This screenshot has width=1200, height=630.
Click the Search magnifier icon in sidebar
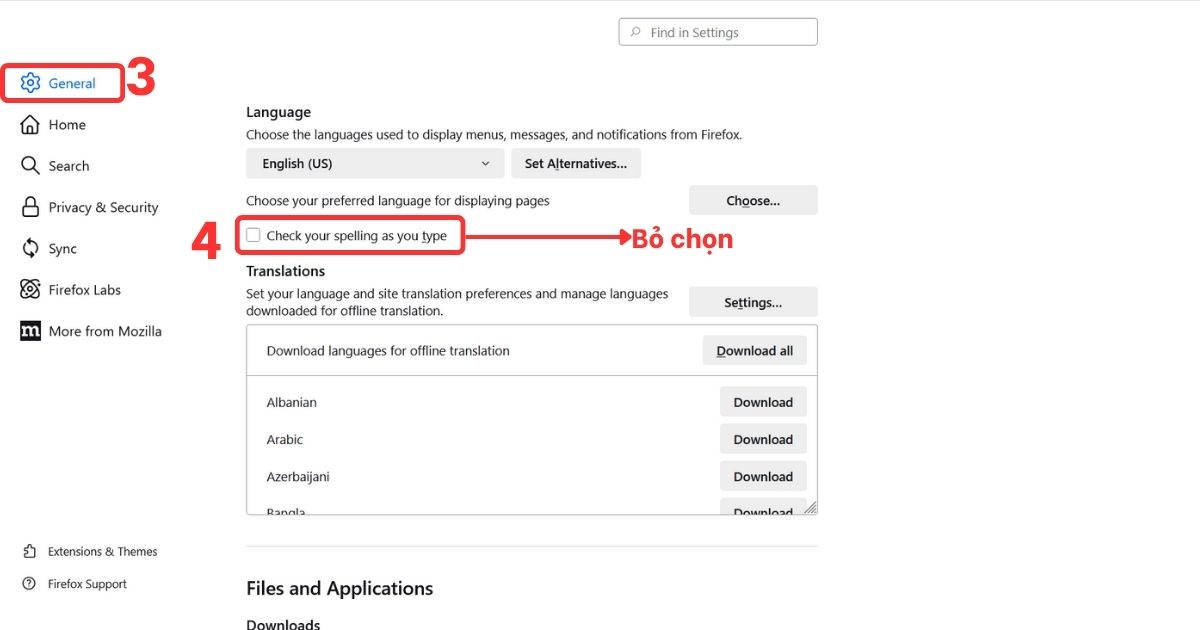(x=30, y=165)
